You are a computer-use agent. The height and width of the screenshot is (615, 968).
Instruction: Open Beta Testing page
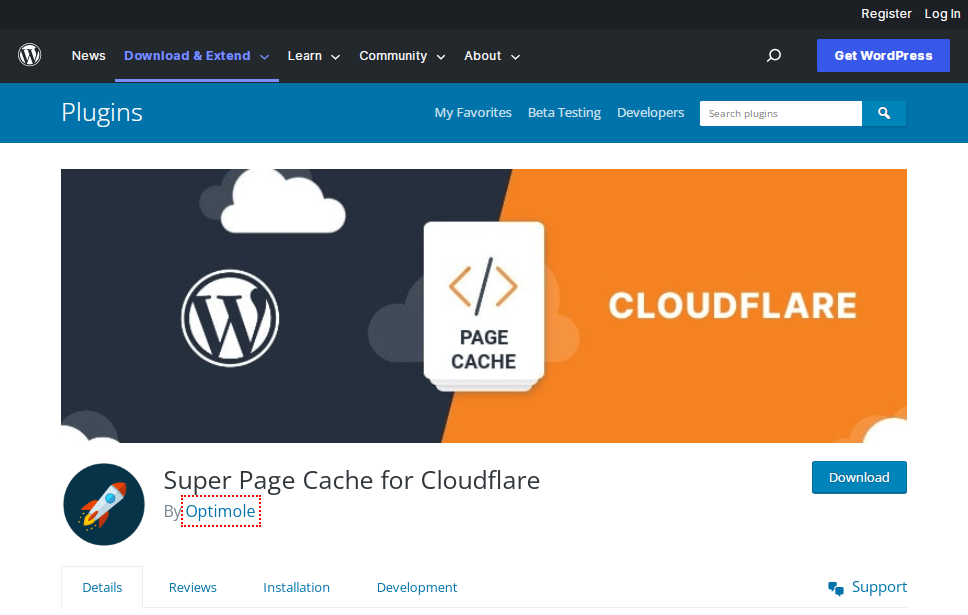tap(564, 113)
